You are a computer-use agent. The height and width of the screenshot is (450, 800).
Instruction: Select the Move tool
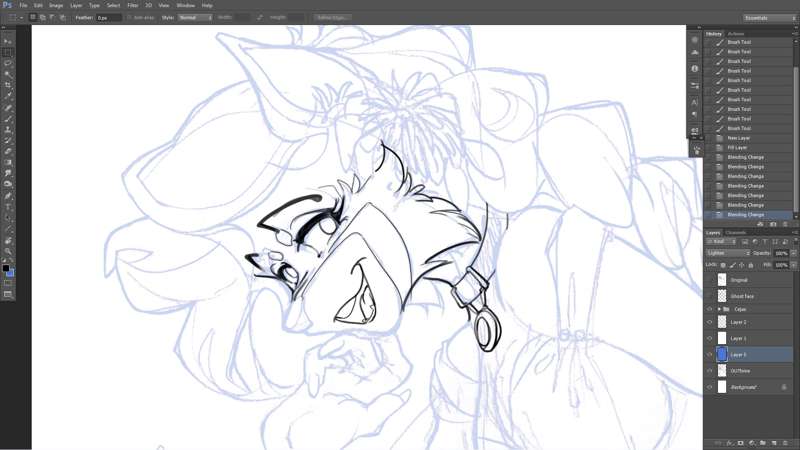8,41
